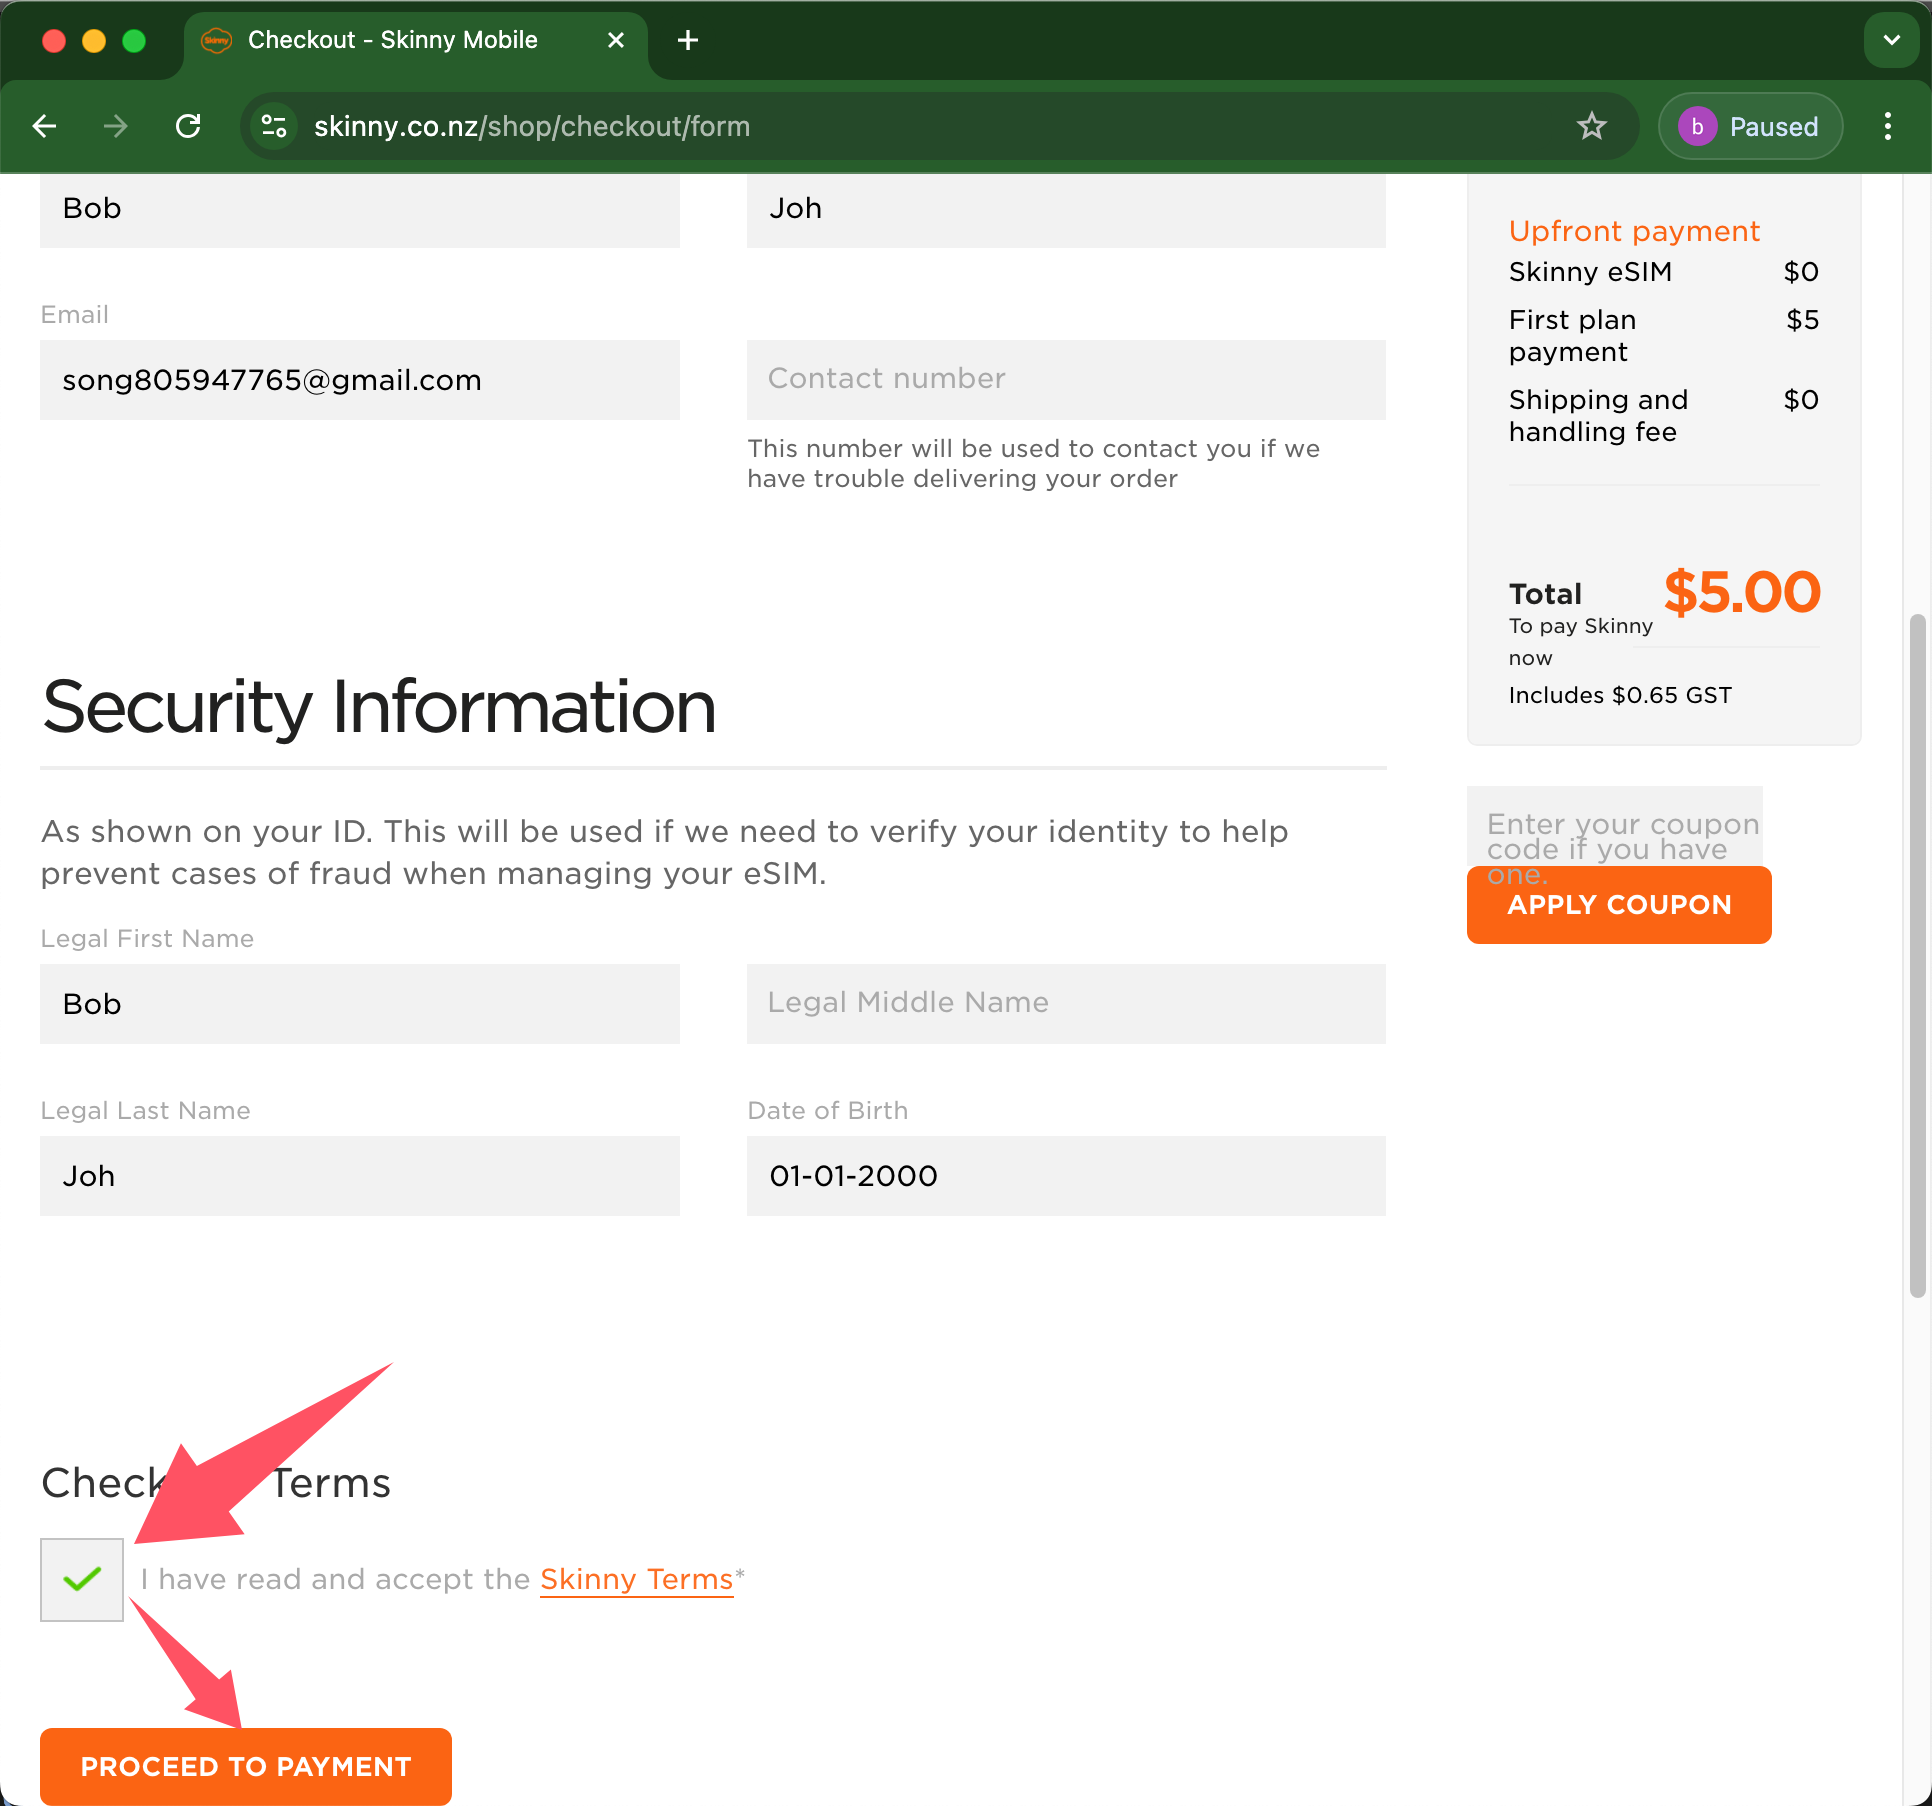Click the Date of Birth field
This screenshot has height=1806, width=1932.
pyautogui.click(x=1066, y=1176)
